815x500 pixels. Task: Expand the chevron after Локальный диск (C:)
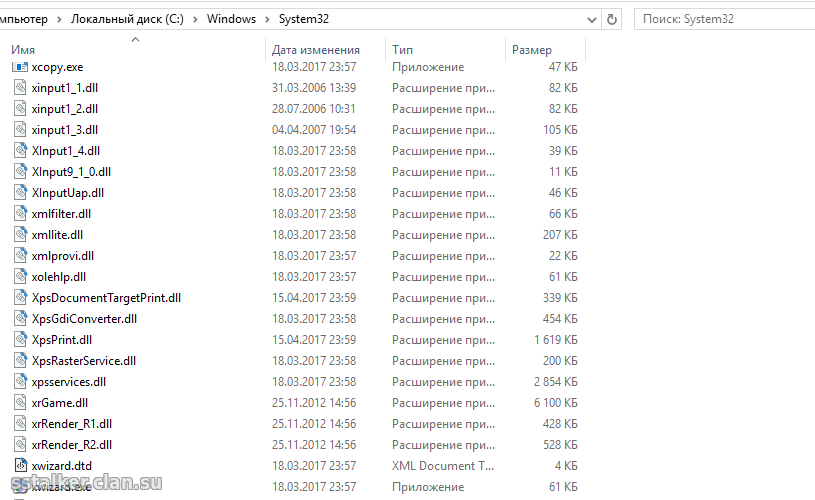(x=195, y=19)
